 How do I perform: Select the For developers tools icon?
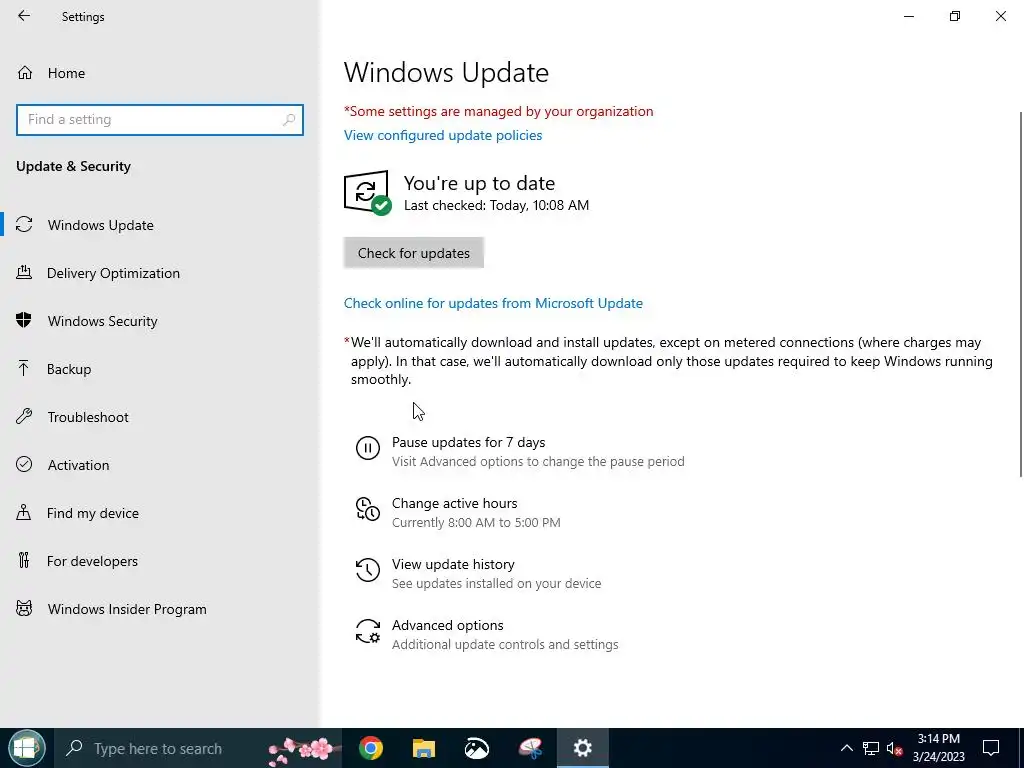[x=24, y=560]
